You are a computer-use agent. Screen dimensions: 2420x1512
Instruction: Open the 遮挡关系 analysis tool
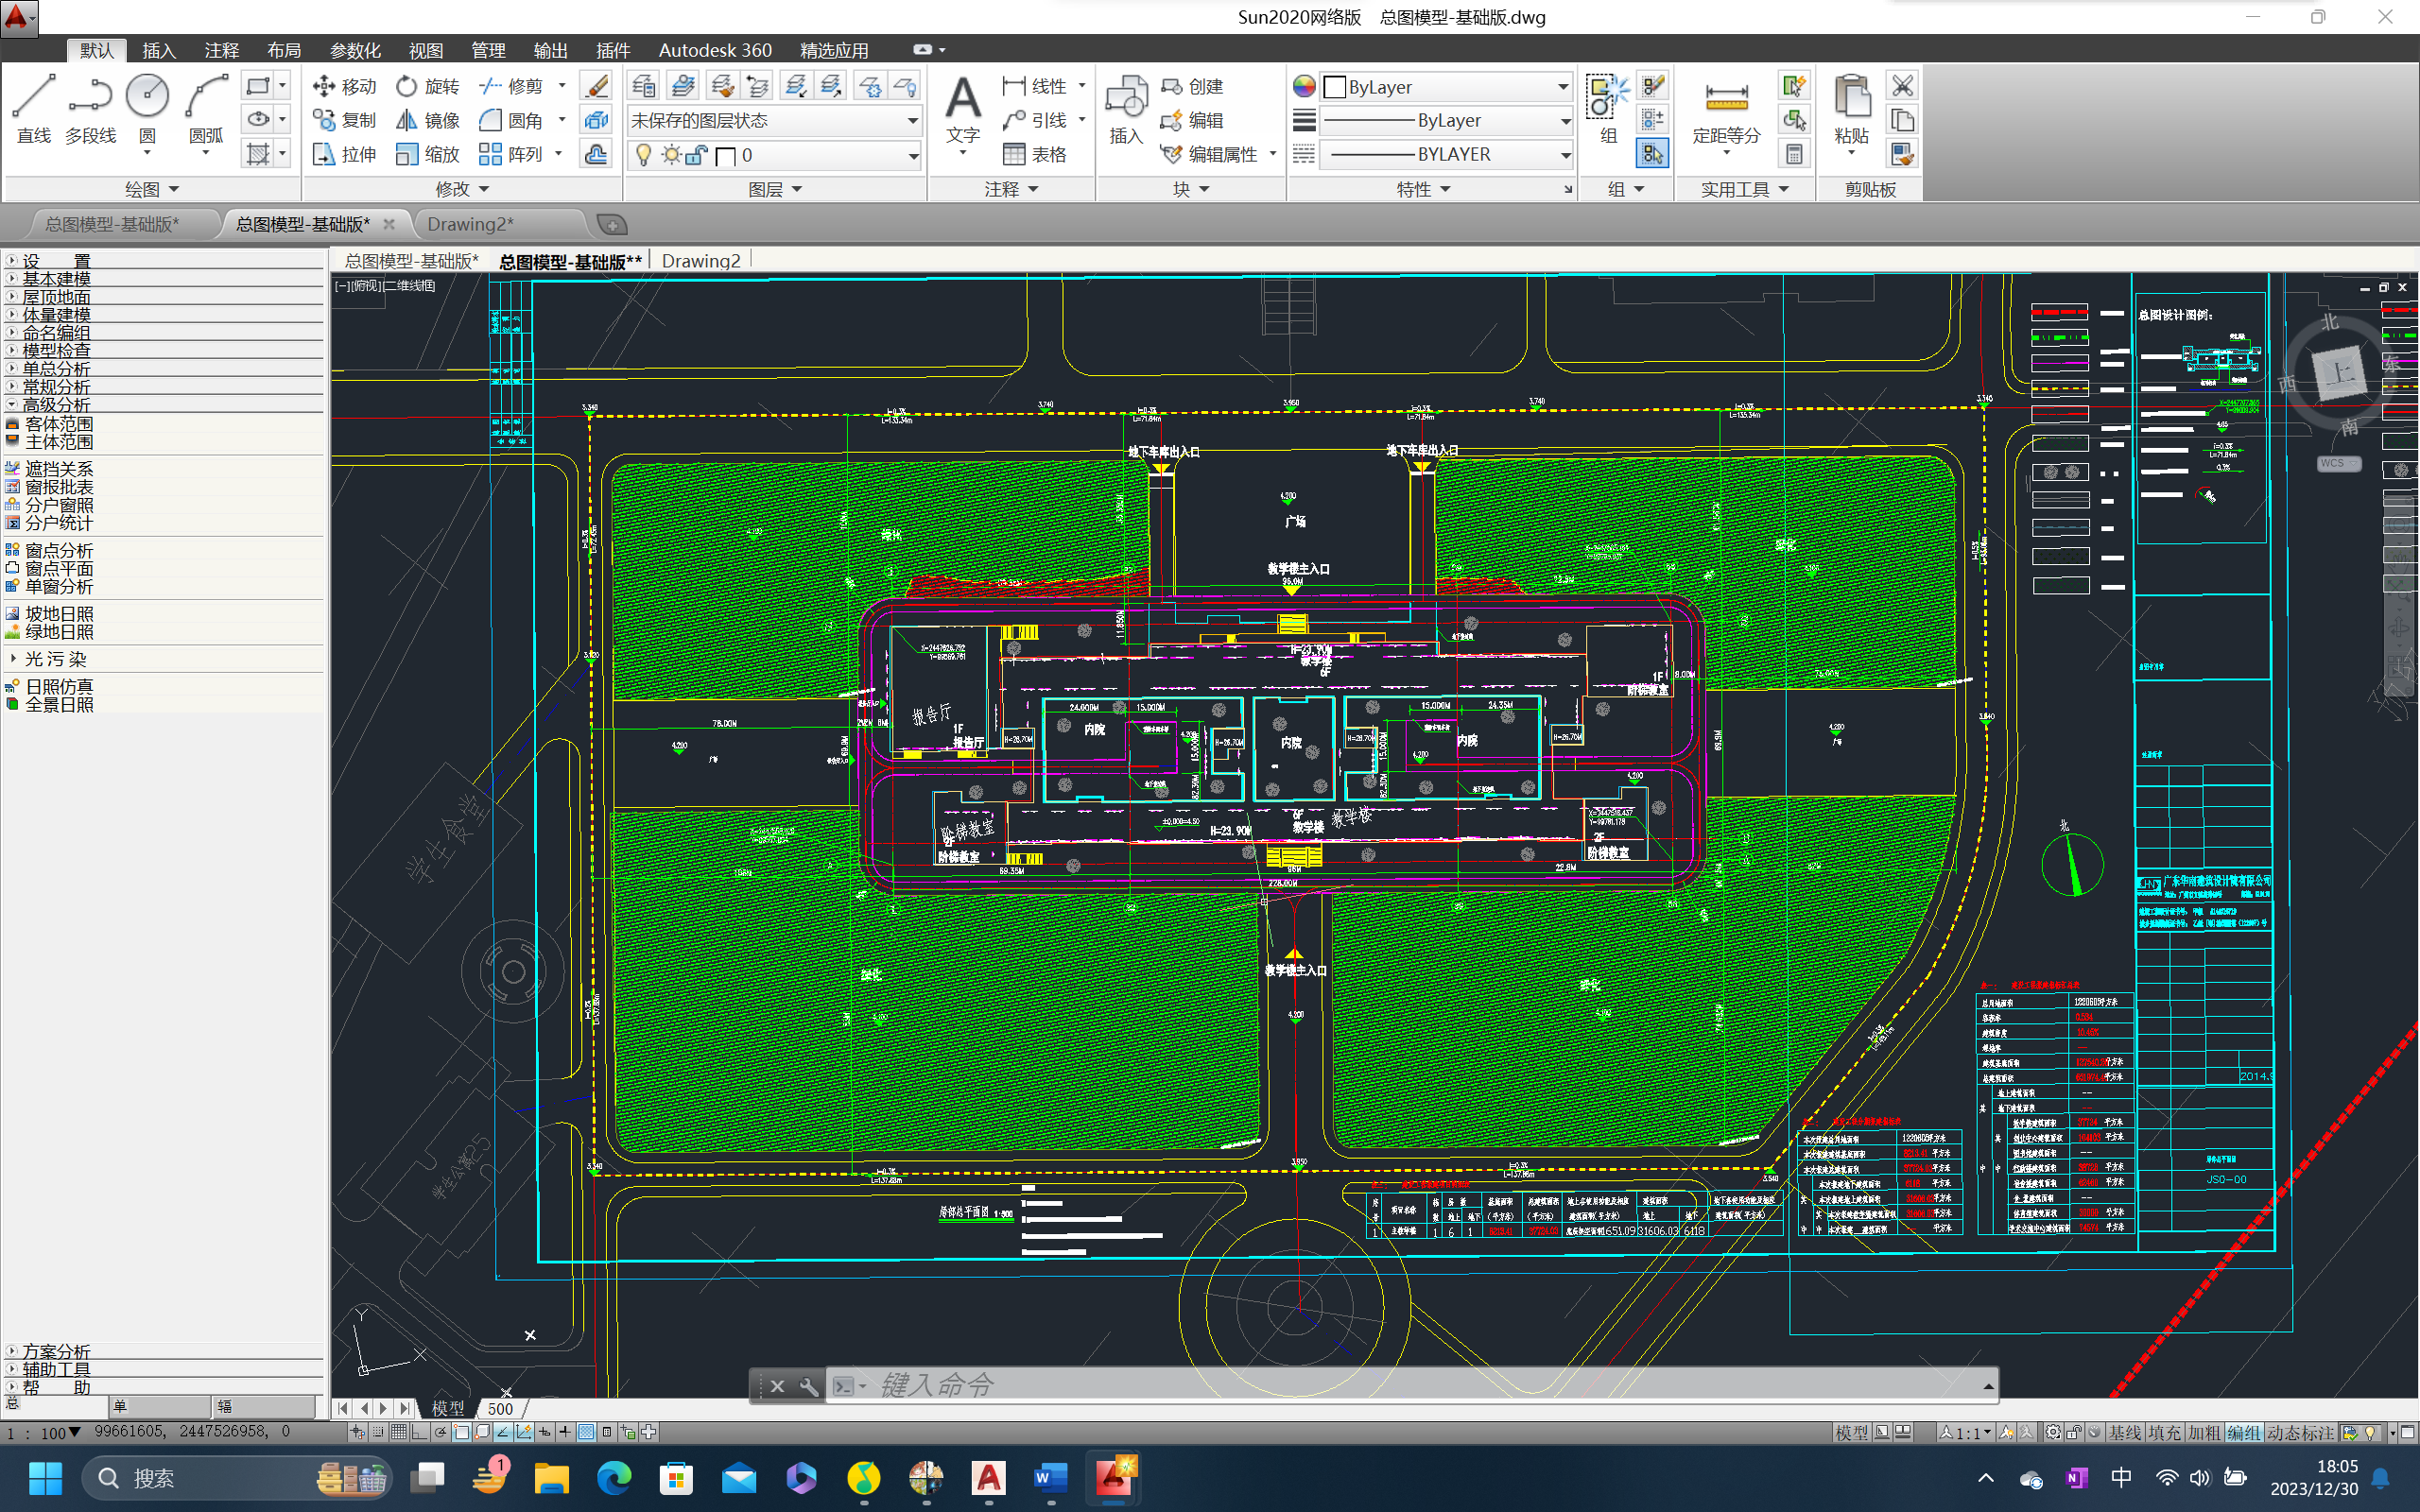tap(58, 469)
